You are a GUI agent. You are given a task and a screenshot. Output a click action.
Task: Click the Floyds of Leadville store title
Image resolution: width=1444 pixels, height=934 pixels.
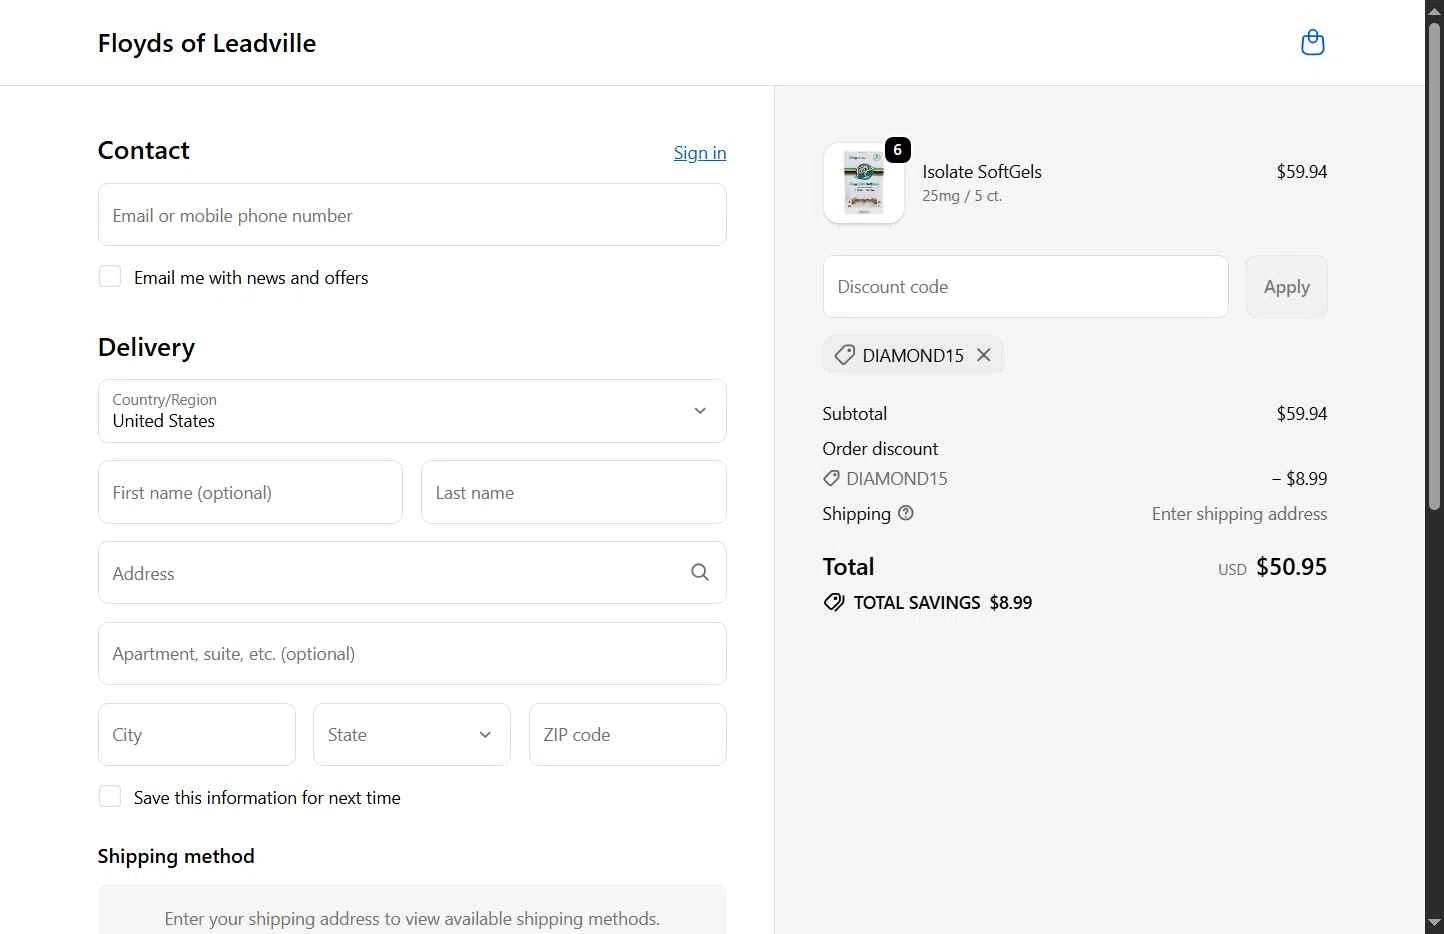pos(207,43)
